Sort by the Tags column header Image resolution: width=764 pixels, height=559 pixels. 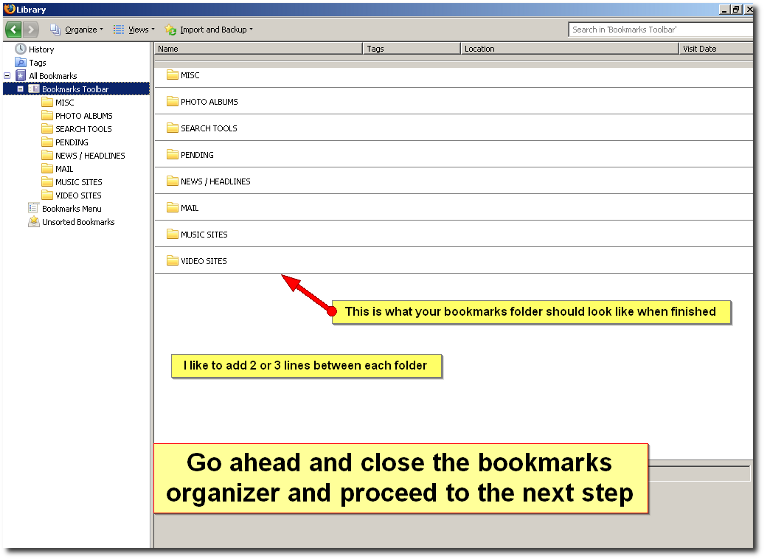pos(412,49)
